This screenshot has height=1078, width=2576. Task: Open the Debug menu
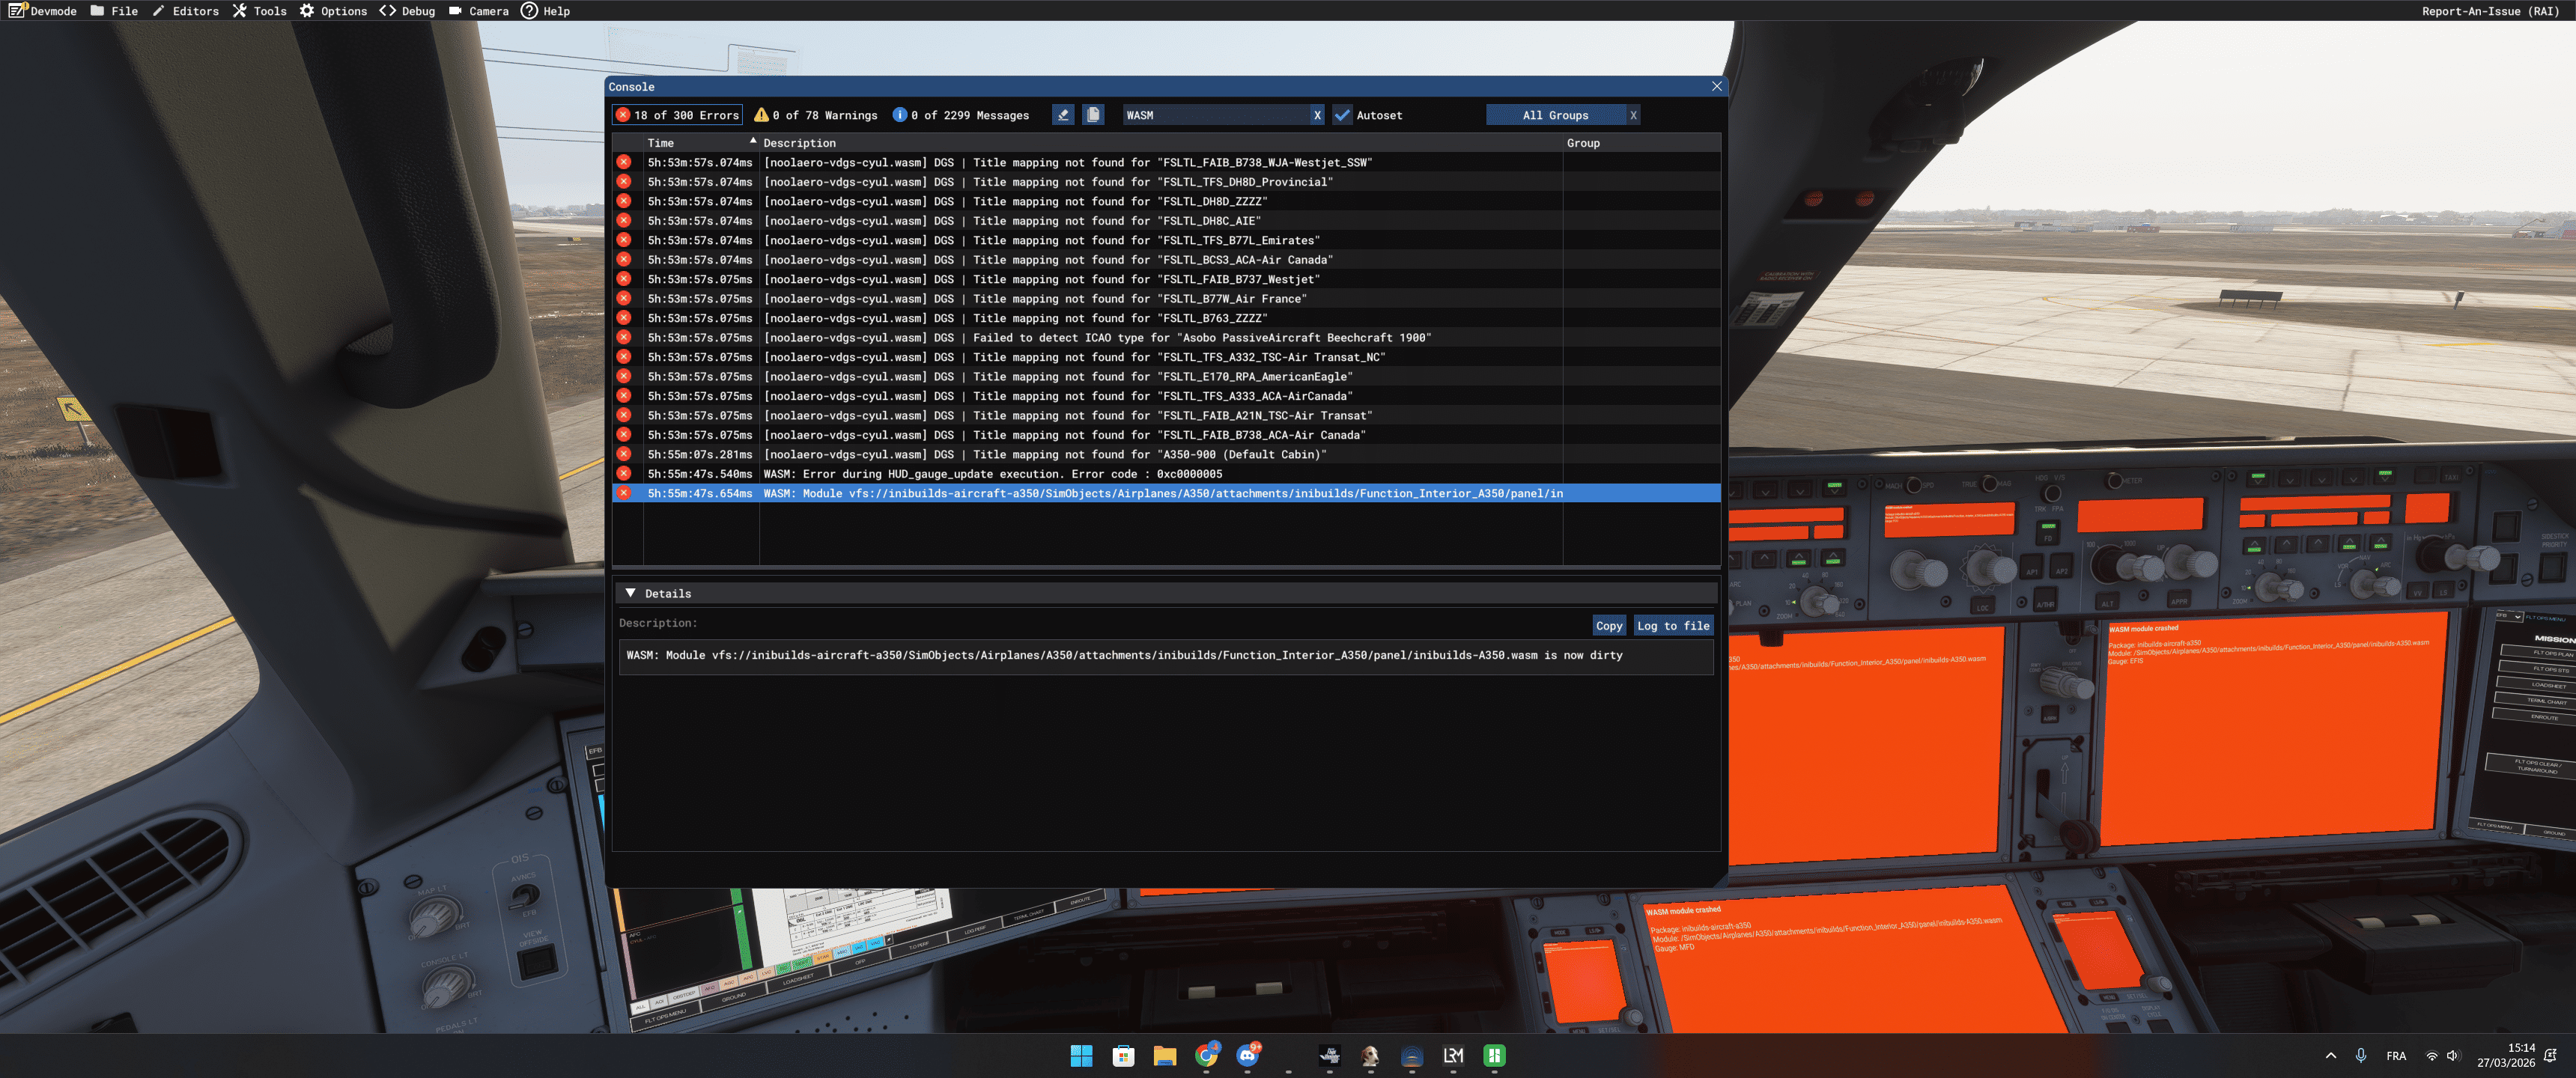coord(407,11)
